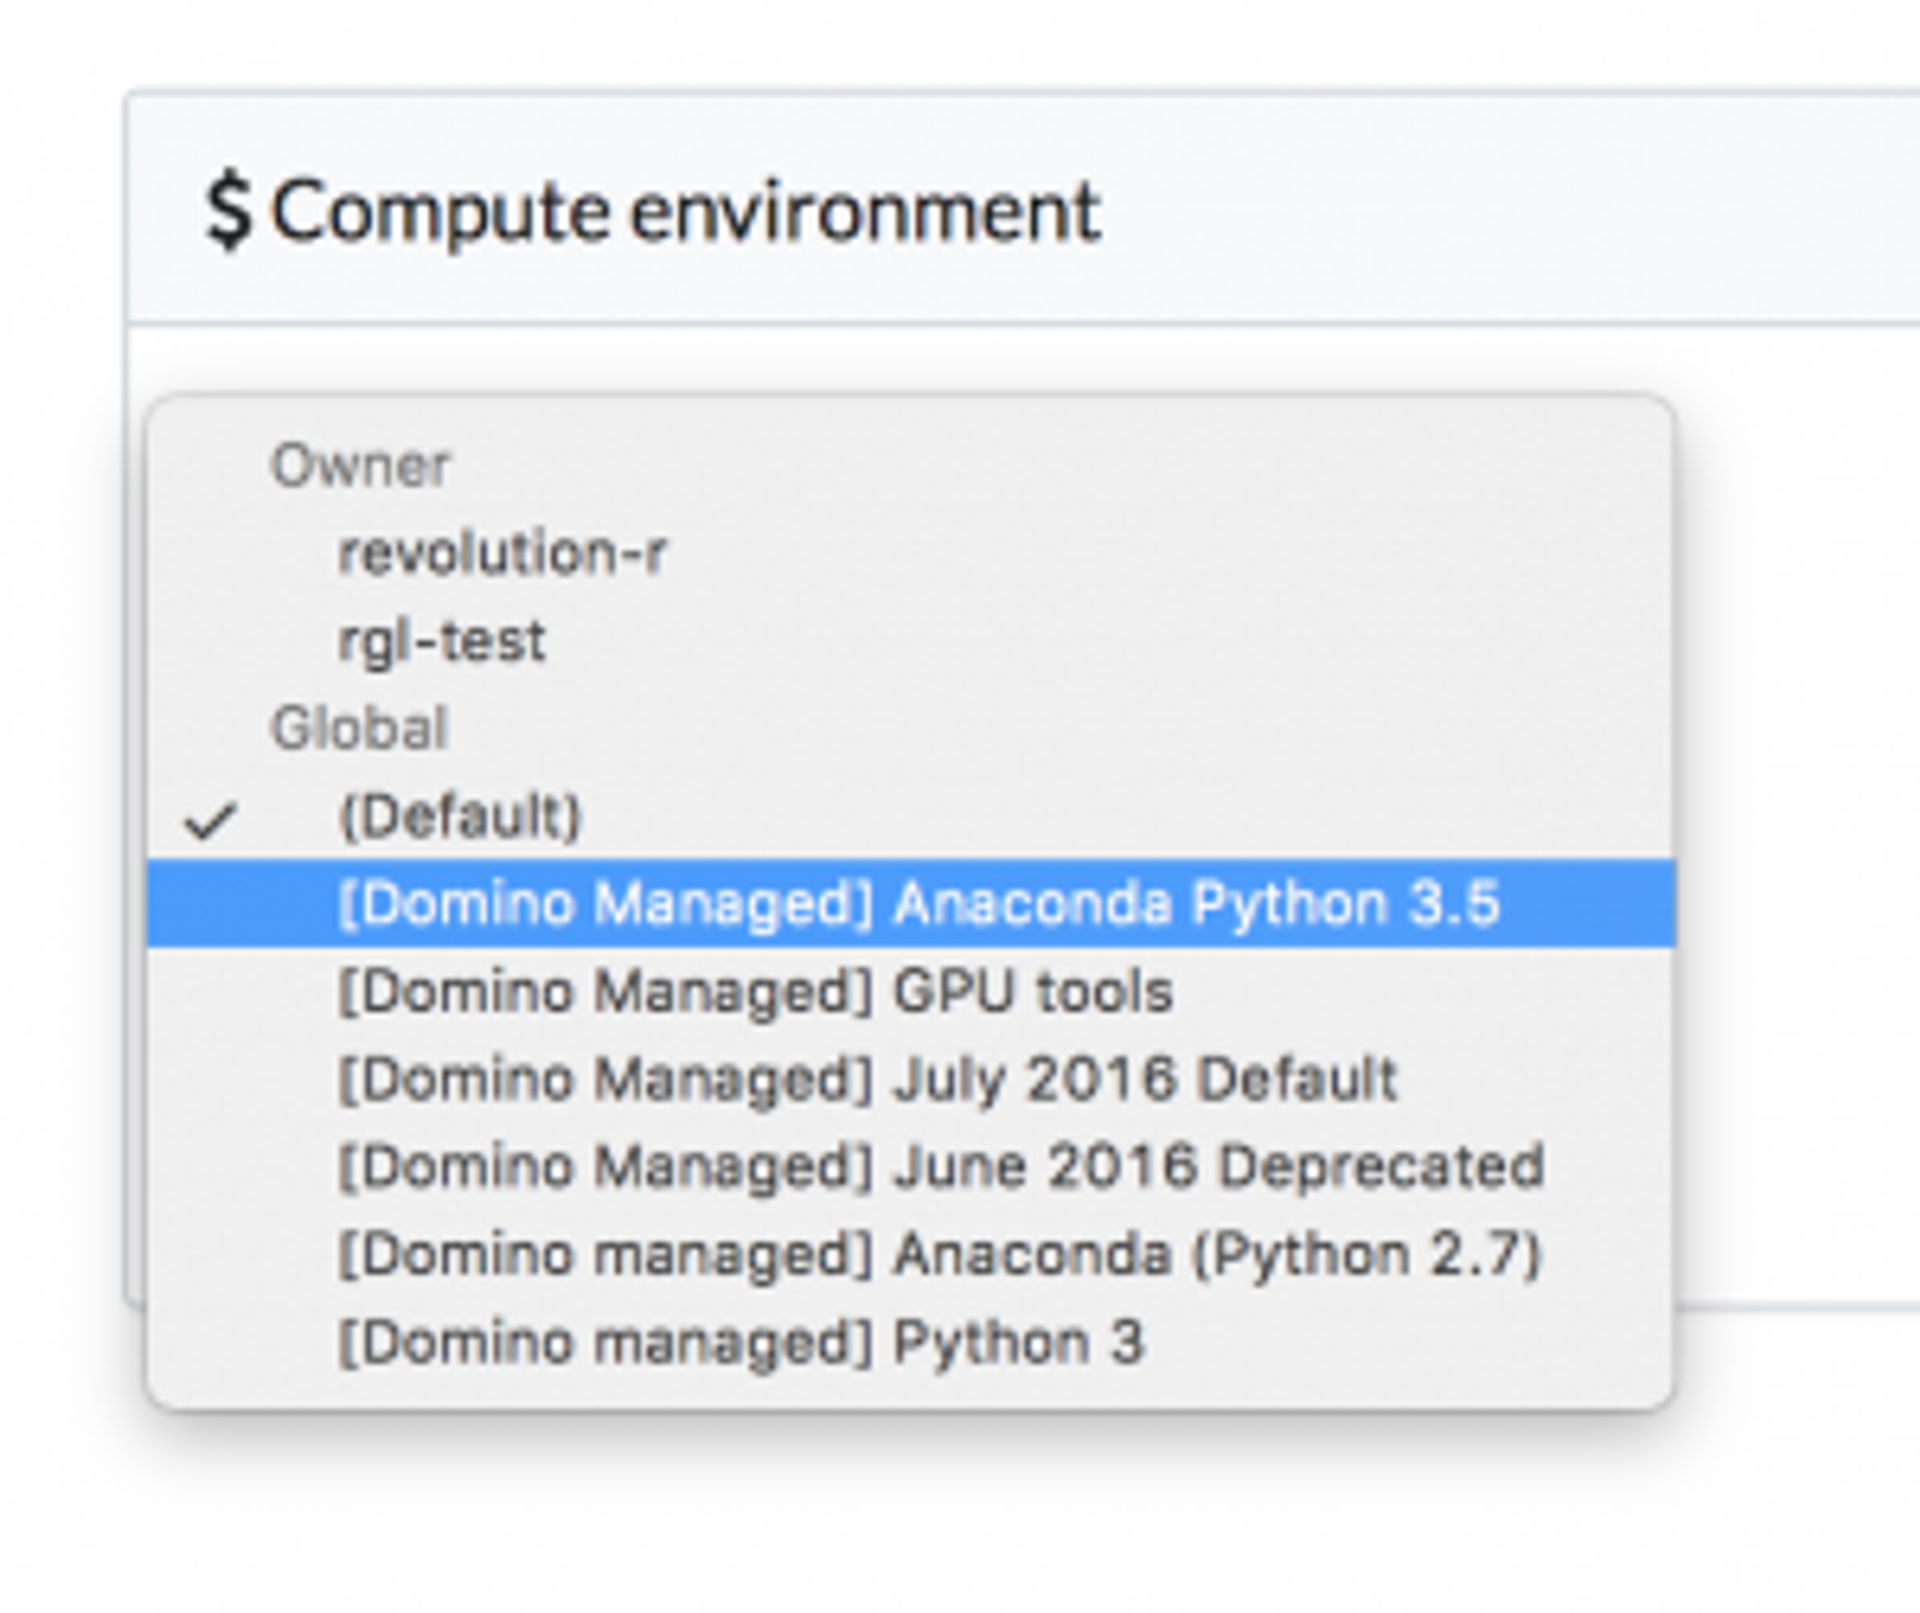Click the Owner group label
This screenshot has width=1920, height=1613.
[x=361, y=466]
